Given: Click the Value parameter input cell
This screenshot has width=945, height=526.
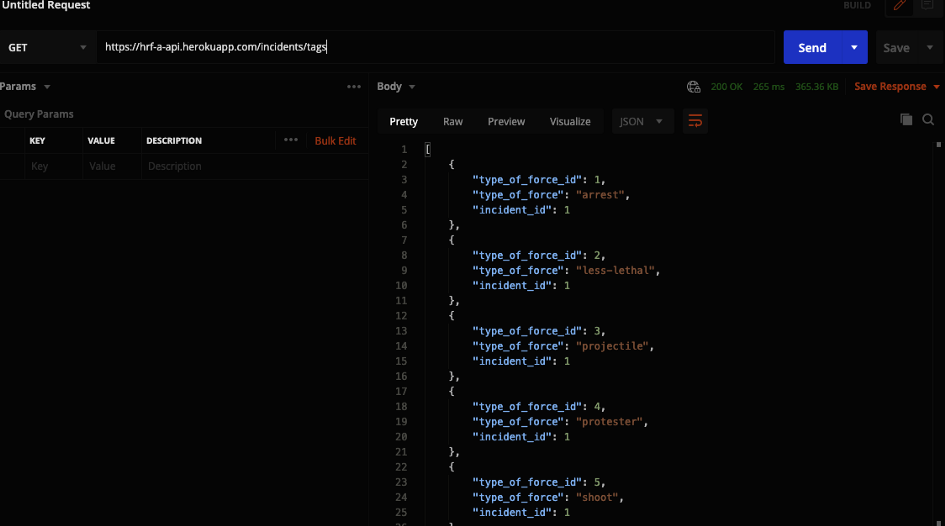Looking at the screenshot, I should [112, 166].
